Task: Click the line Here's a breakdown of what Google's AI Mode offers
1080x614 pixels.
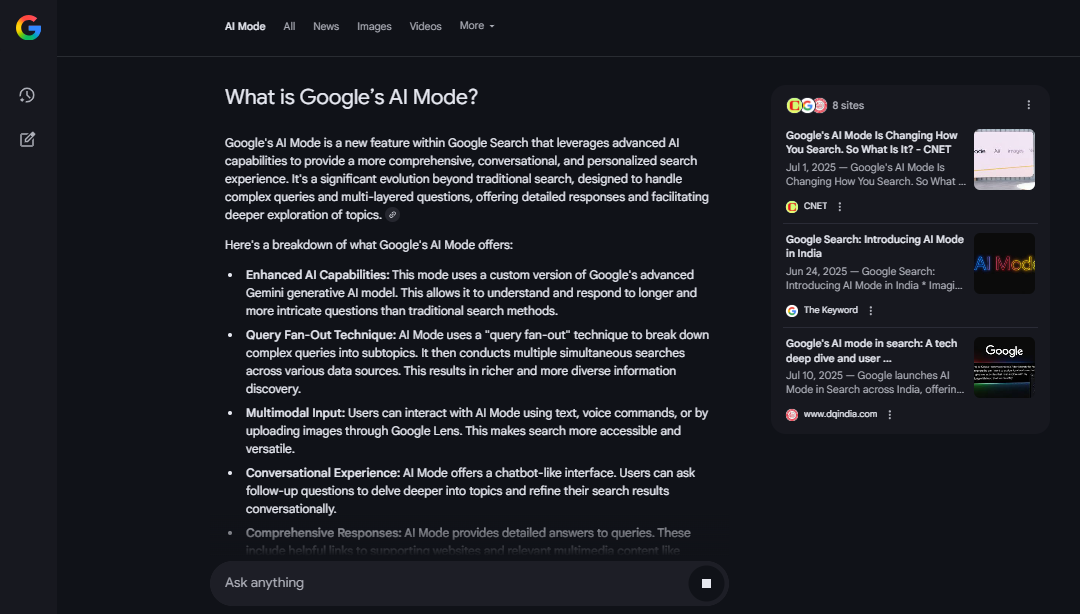Action: point(368,245)
